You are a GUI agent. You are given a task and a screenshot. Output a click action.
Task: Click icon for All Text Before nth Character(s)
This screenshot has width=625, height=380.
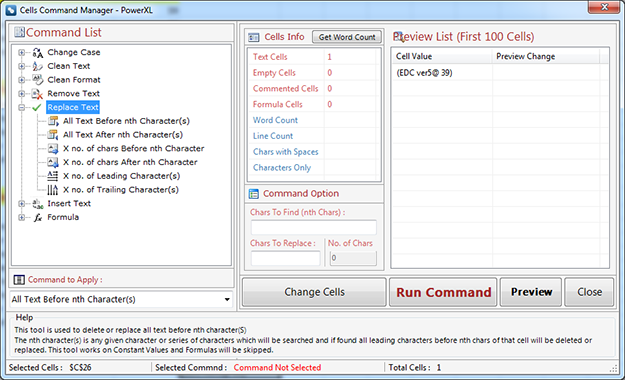[53, 121]
